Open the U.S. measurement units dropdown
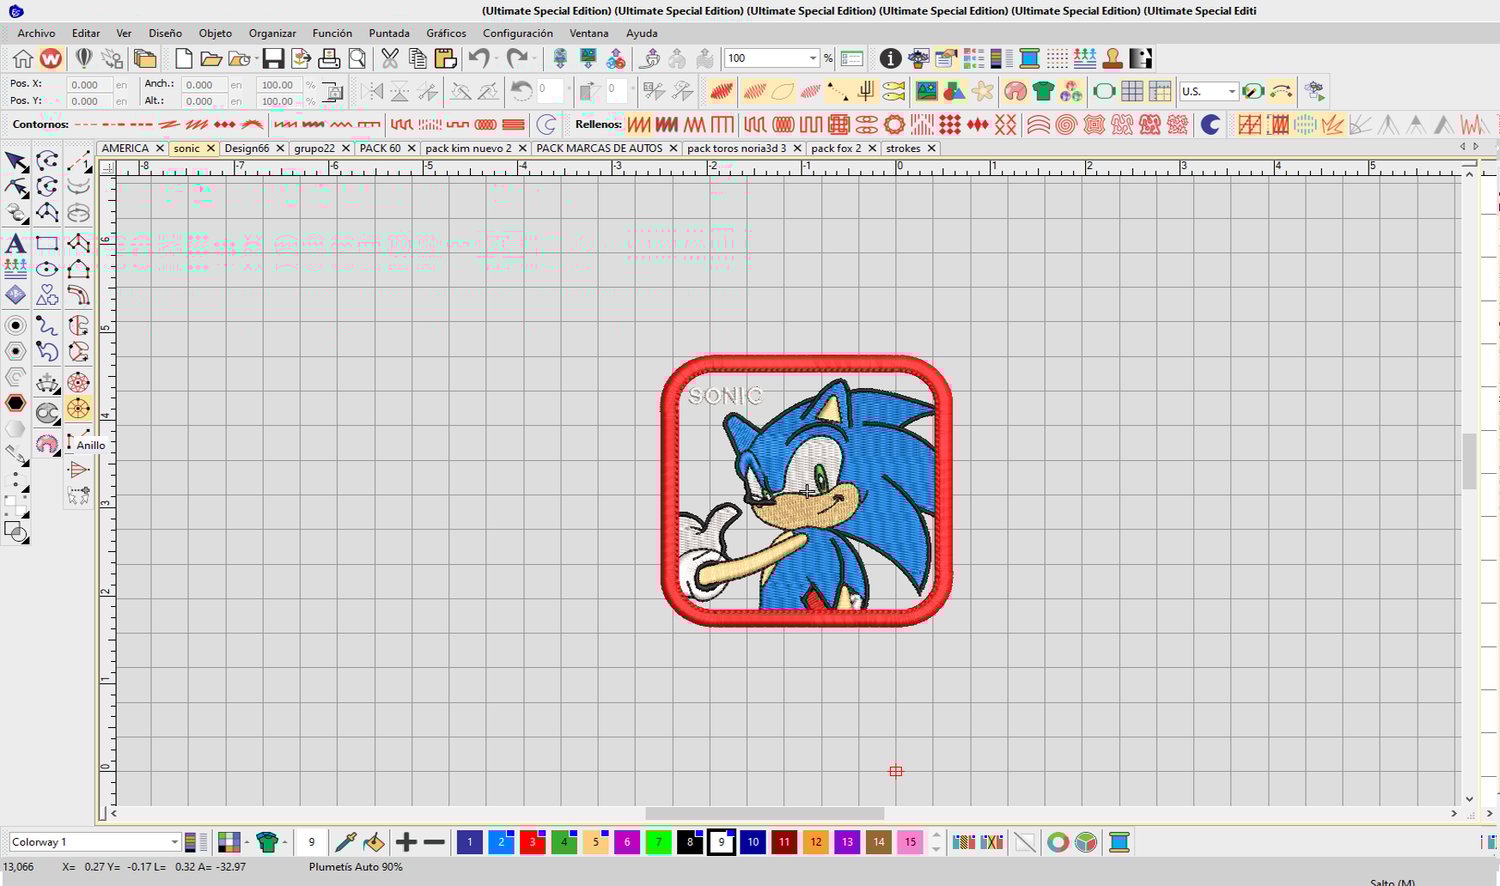The width and height of the screenshot is (1500, 886). tap(1231, 91)
